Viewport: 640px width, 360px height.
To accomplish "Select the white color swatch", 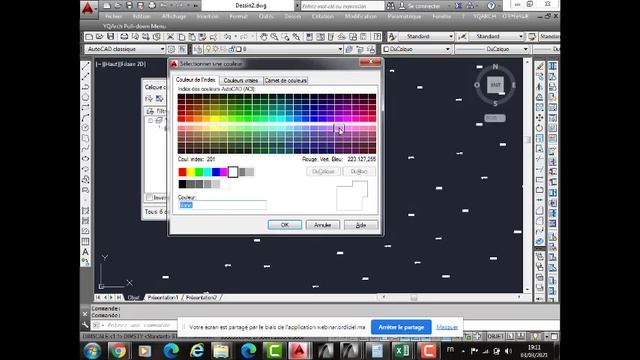I will (x=233, y=172).
